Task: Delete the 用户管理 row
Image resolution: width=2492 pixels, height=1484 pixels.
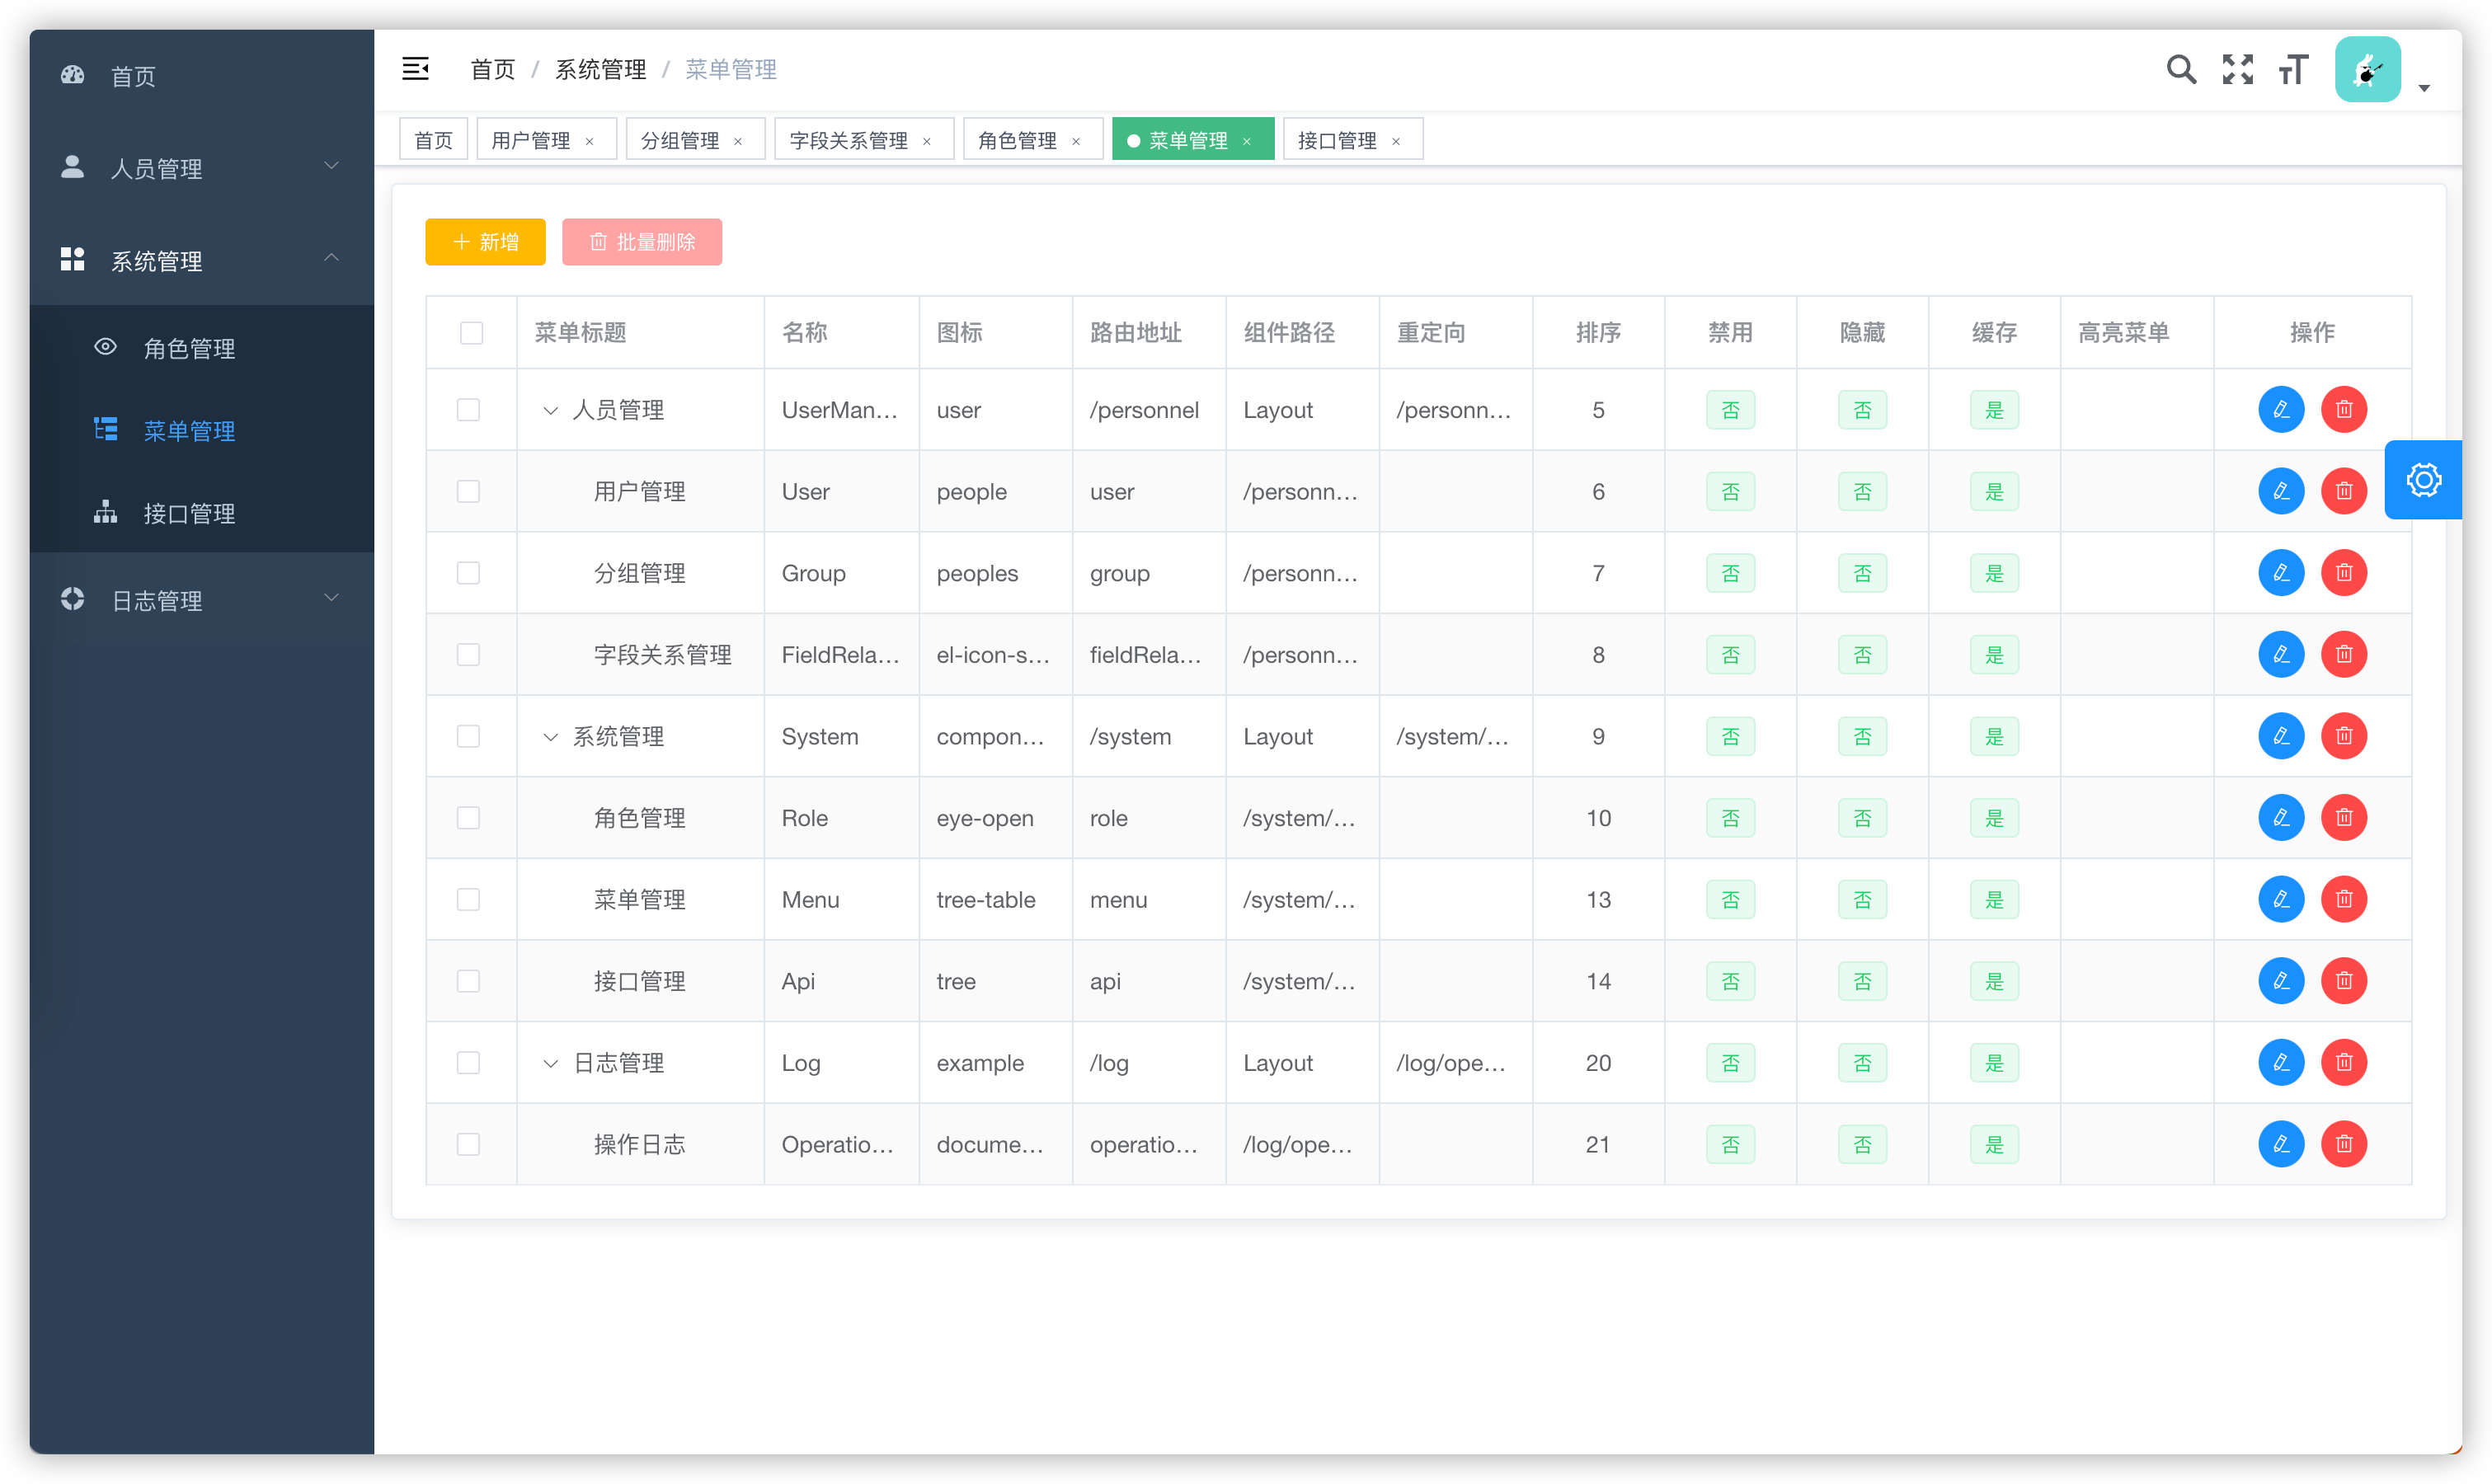Action: click(x=2343, y=491)
